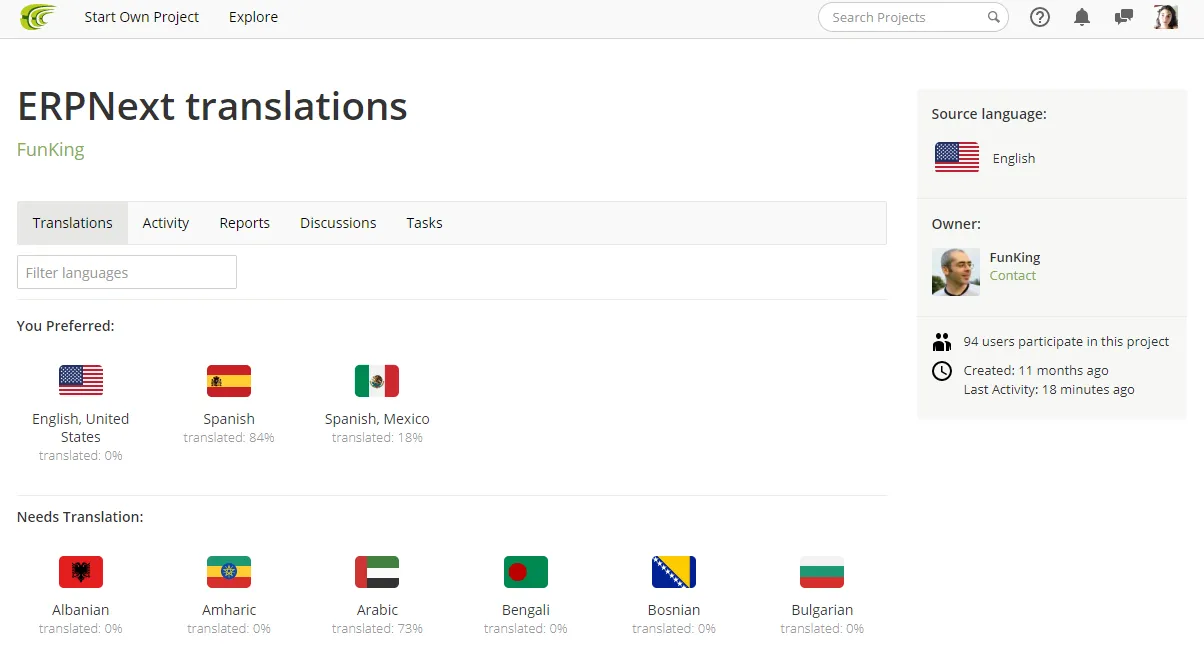
Task: Click '94 users participate in this project'
Action: 1066,342
